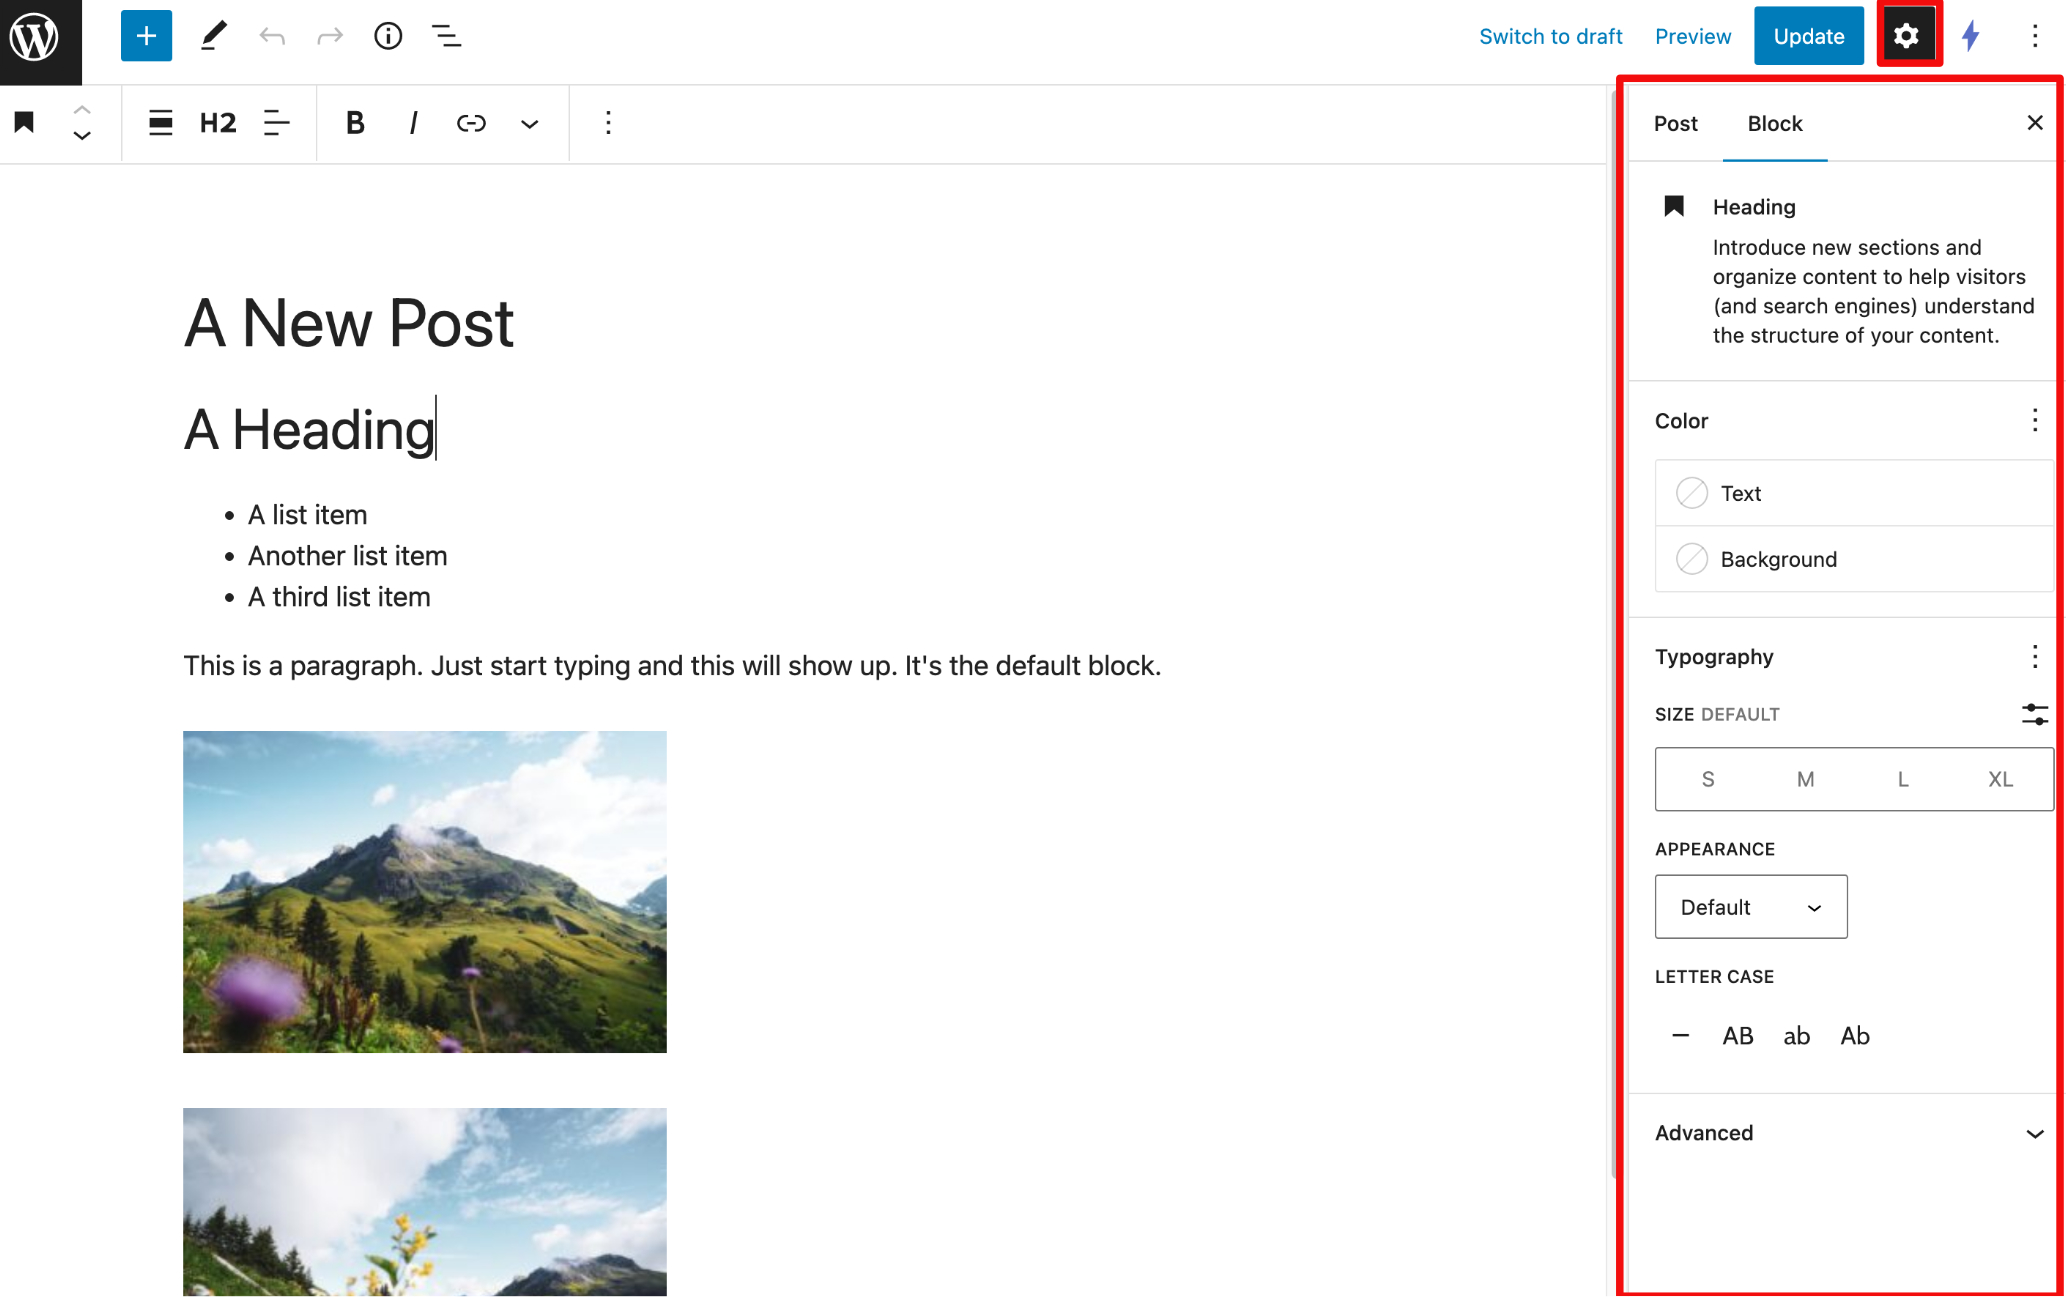Select font size S

click(1708, 779)
